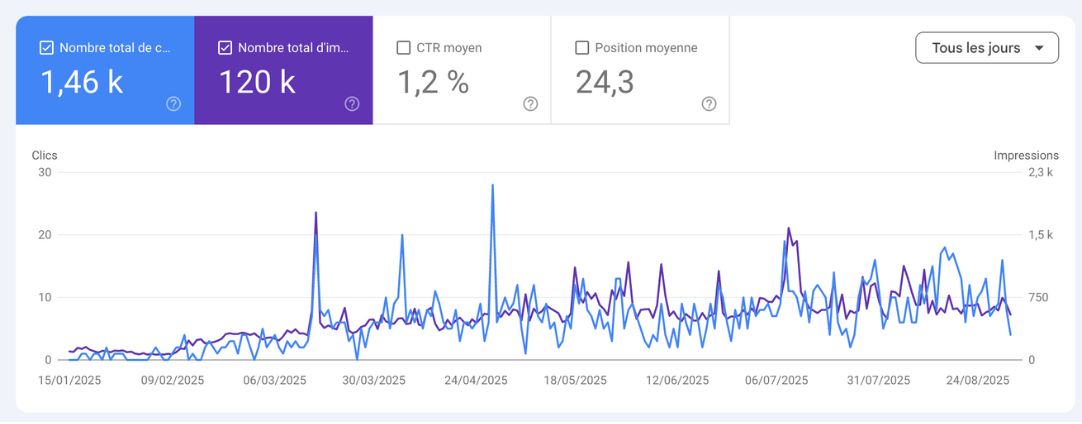Click the Position moyenne label text

[646, 48]
